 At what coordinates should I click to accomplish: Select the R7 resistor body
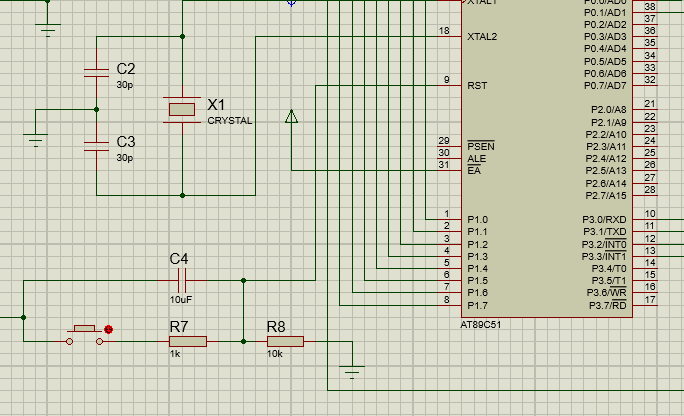coord(187,342)
